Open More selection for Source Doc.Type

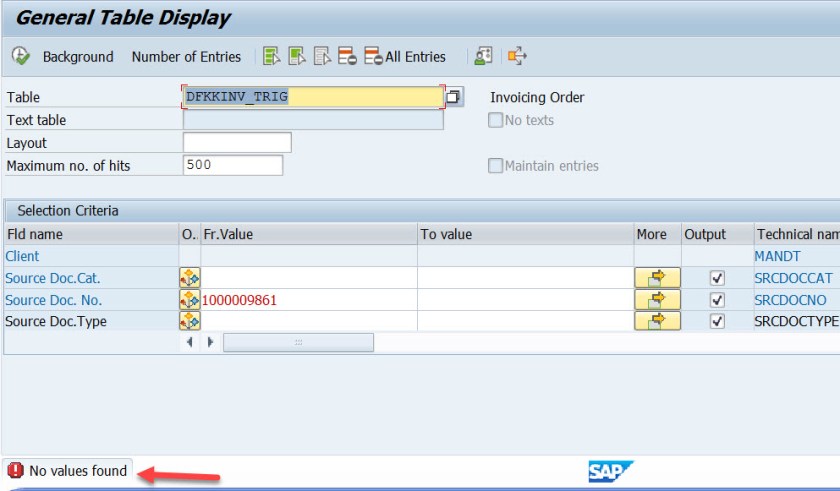coord(657,321)
